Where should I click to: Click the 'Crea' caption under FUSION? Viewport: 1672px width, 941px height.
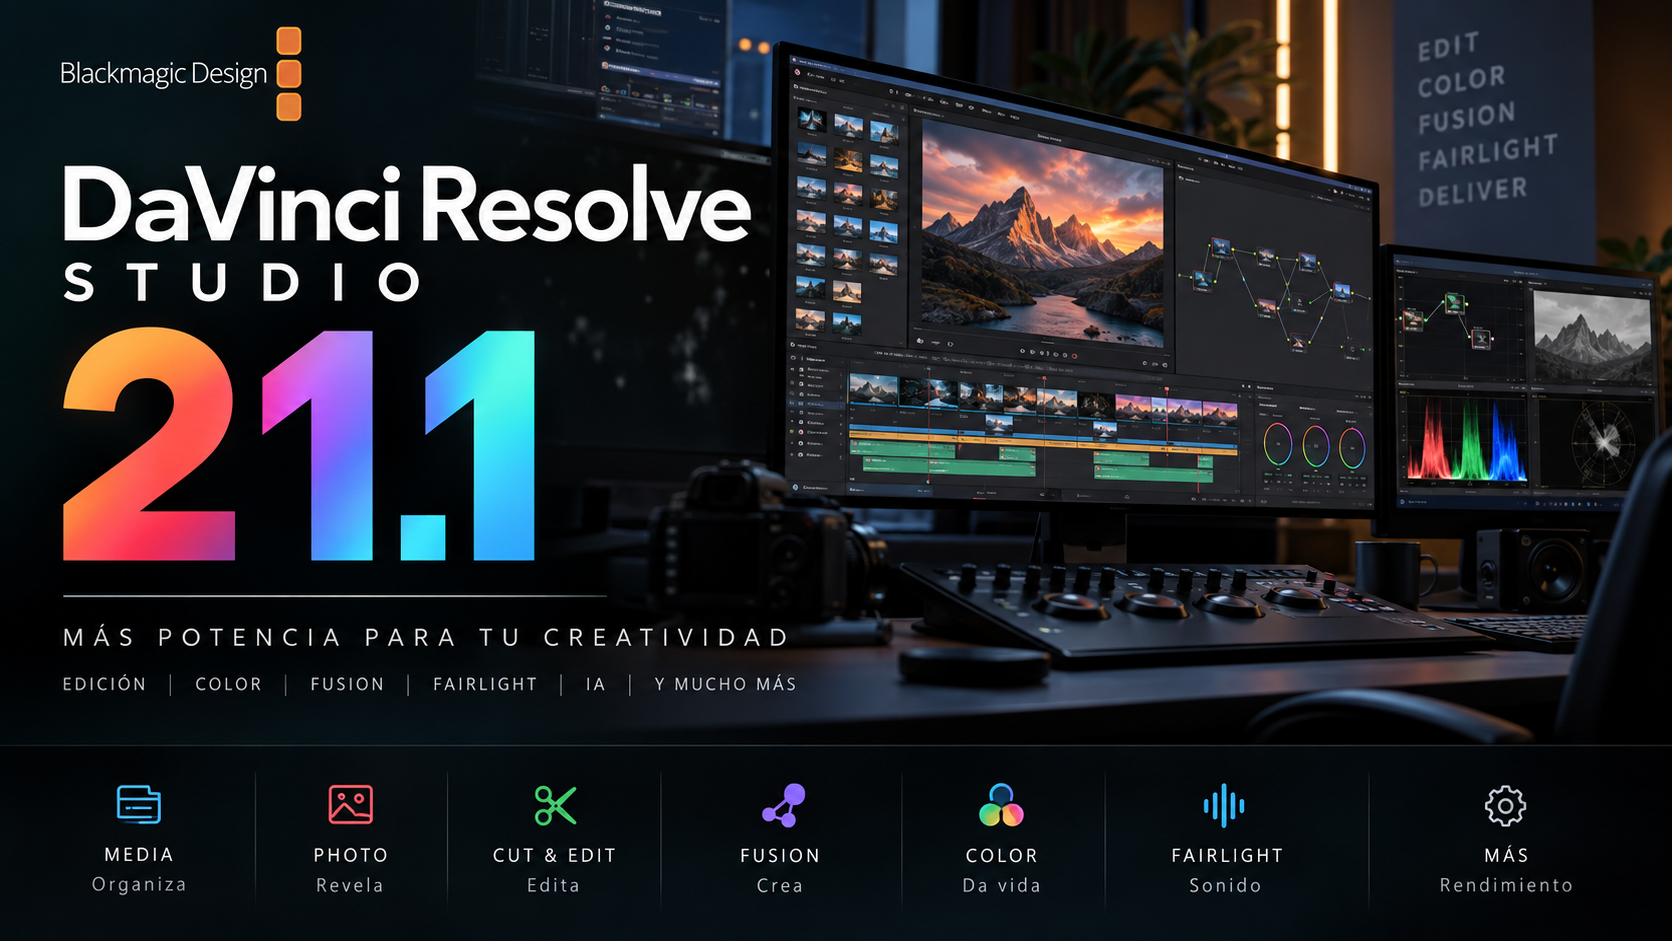[780, 885]
